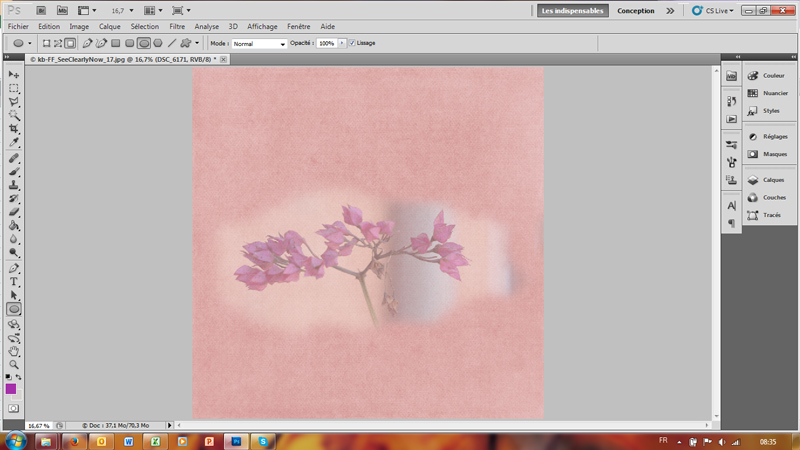
Task: Select the Crop tool
Action: pyautogui.click(x=14, y=129)
